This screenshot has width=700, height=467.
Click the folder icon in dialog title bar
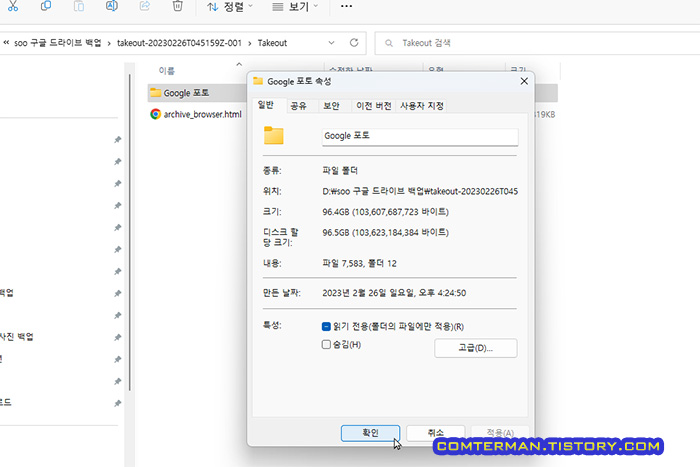258,81
